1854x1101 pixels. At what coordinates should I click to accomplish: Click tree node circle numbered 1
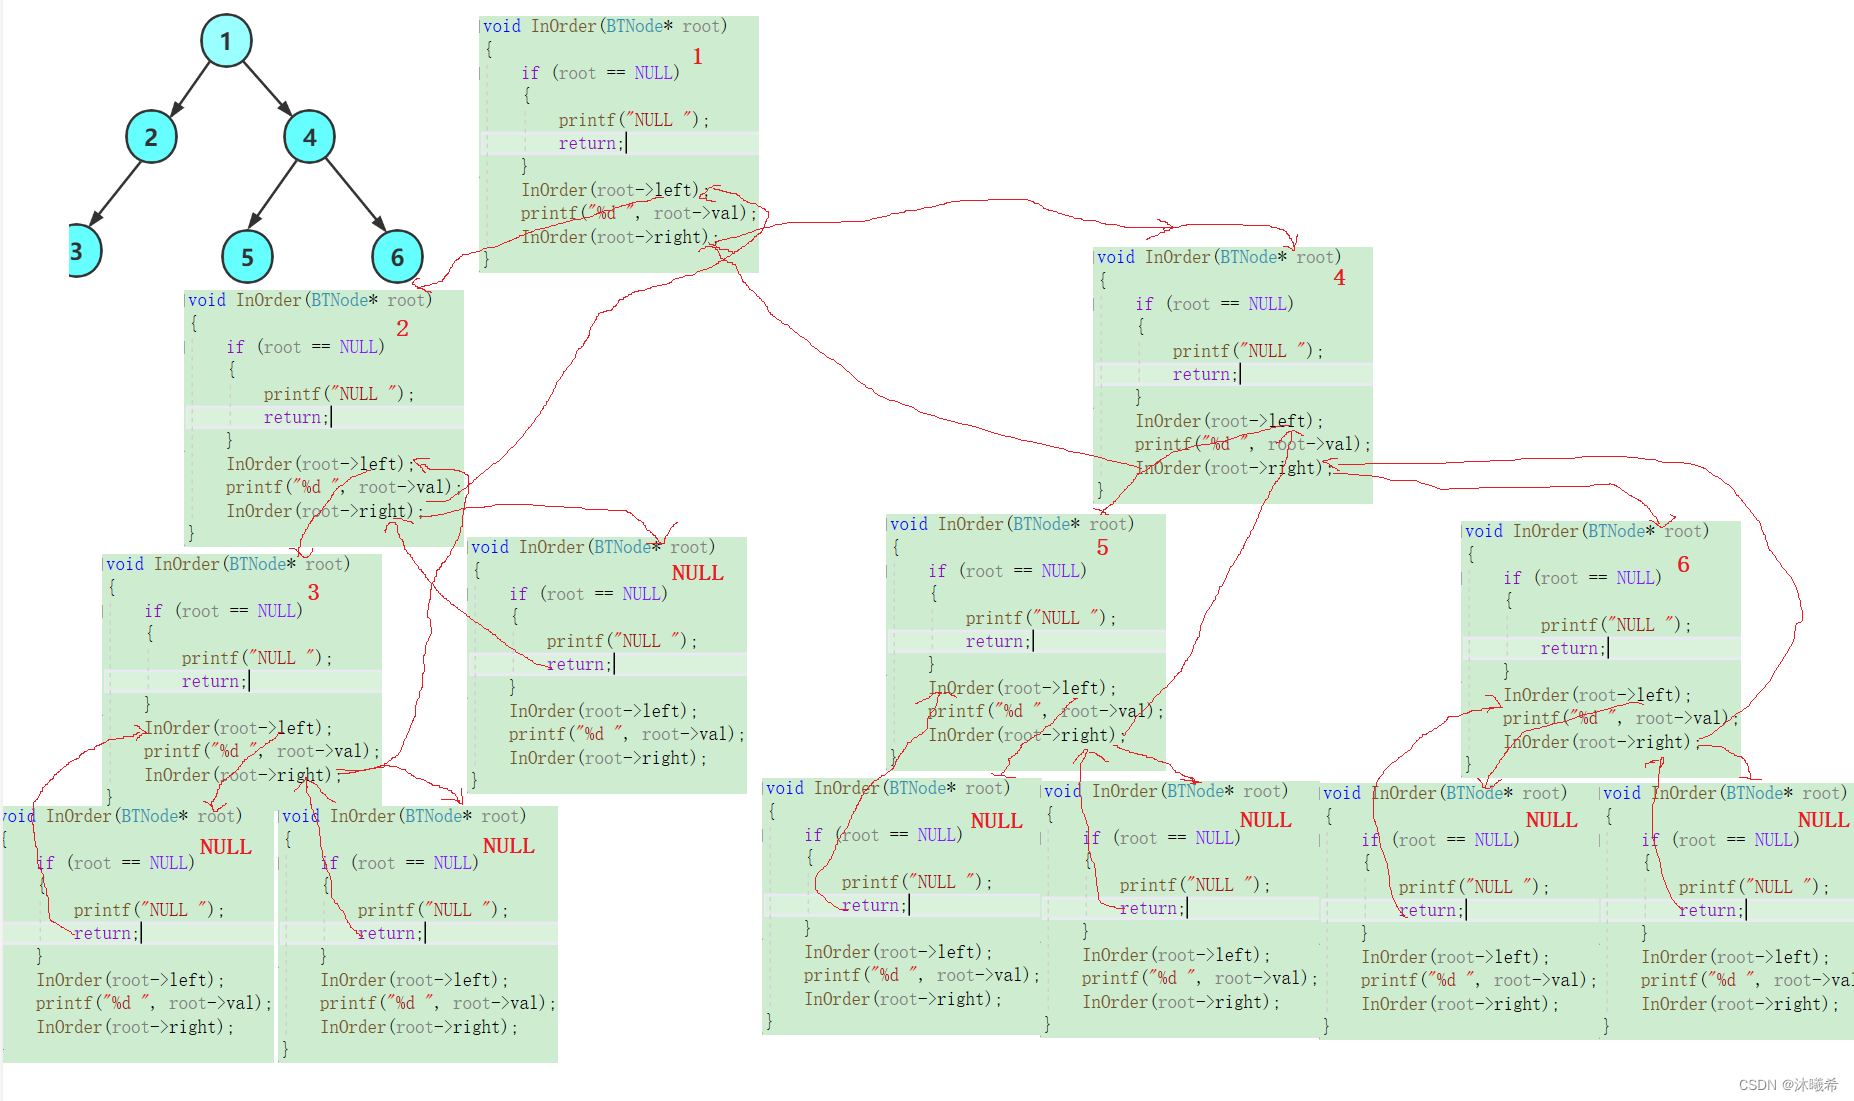(x=226, y=41)
